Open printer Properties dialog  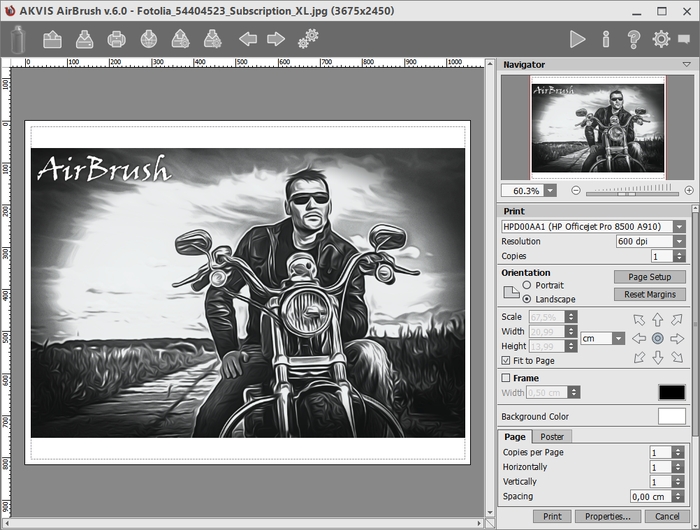point(608,516)
